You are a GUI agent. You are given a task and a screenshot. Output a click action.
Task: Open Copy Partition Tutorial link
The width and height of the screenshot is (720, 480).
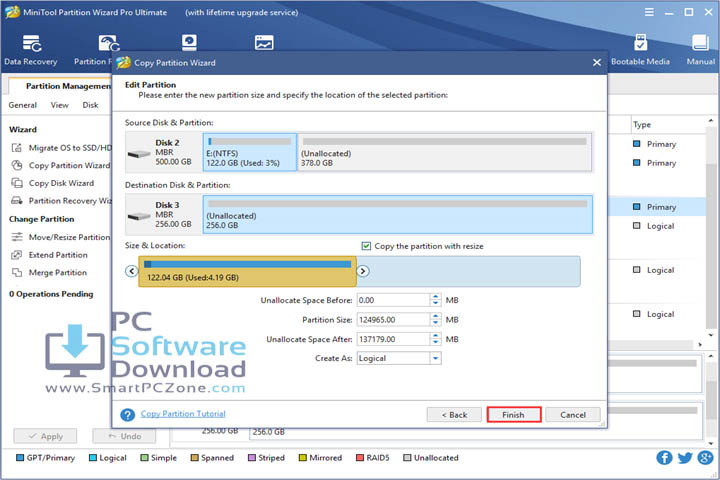coord(183,414)
